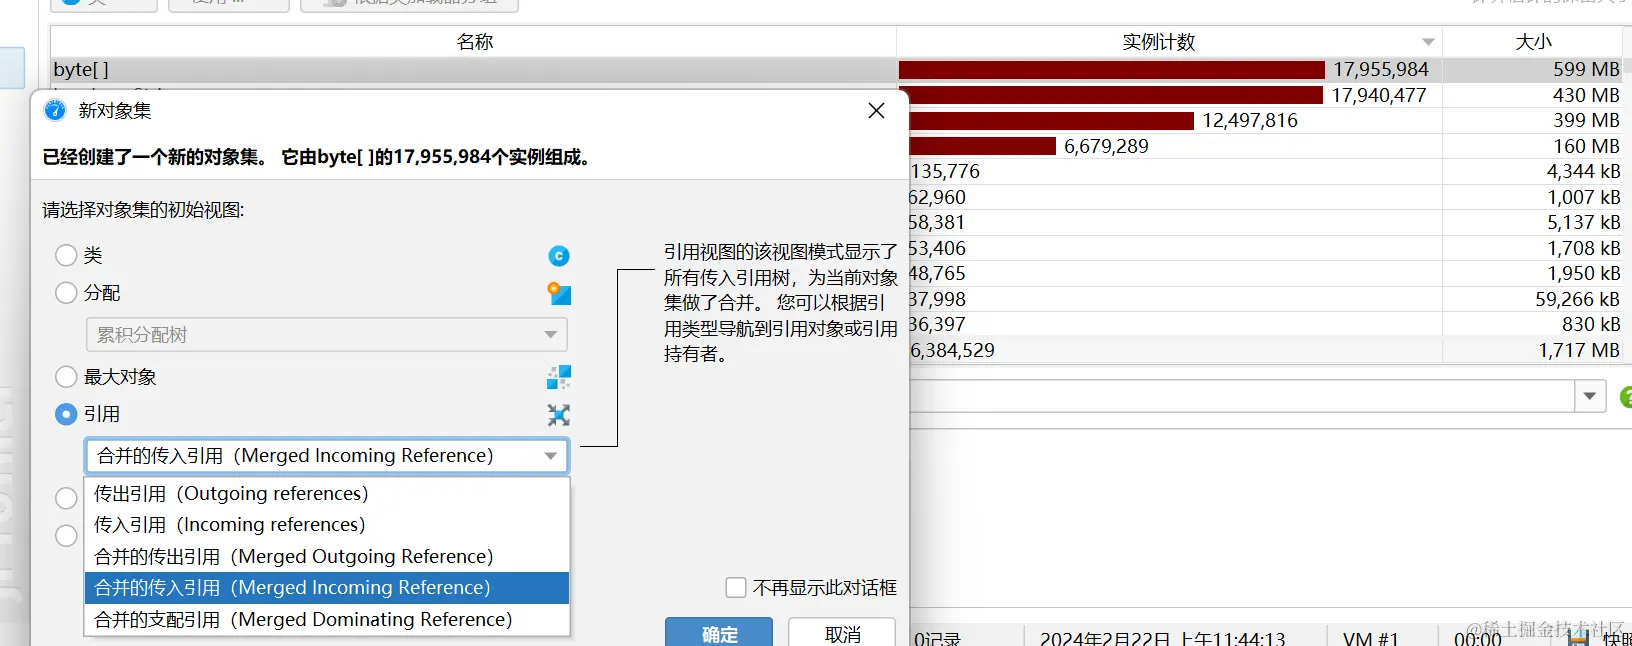Click the class view icon beside 类
Image resolution: width=1632 pixels, height=646 pixels.
pyautogui.click(x=559, y=256)
